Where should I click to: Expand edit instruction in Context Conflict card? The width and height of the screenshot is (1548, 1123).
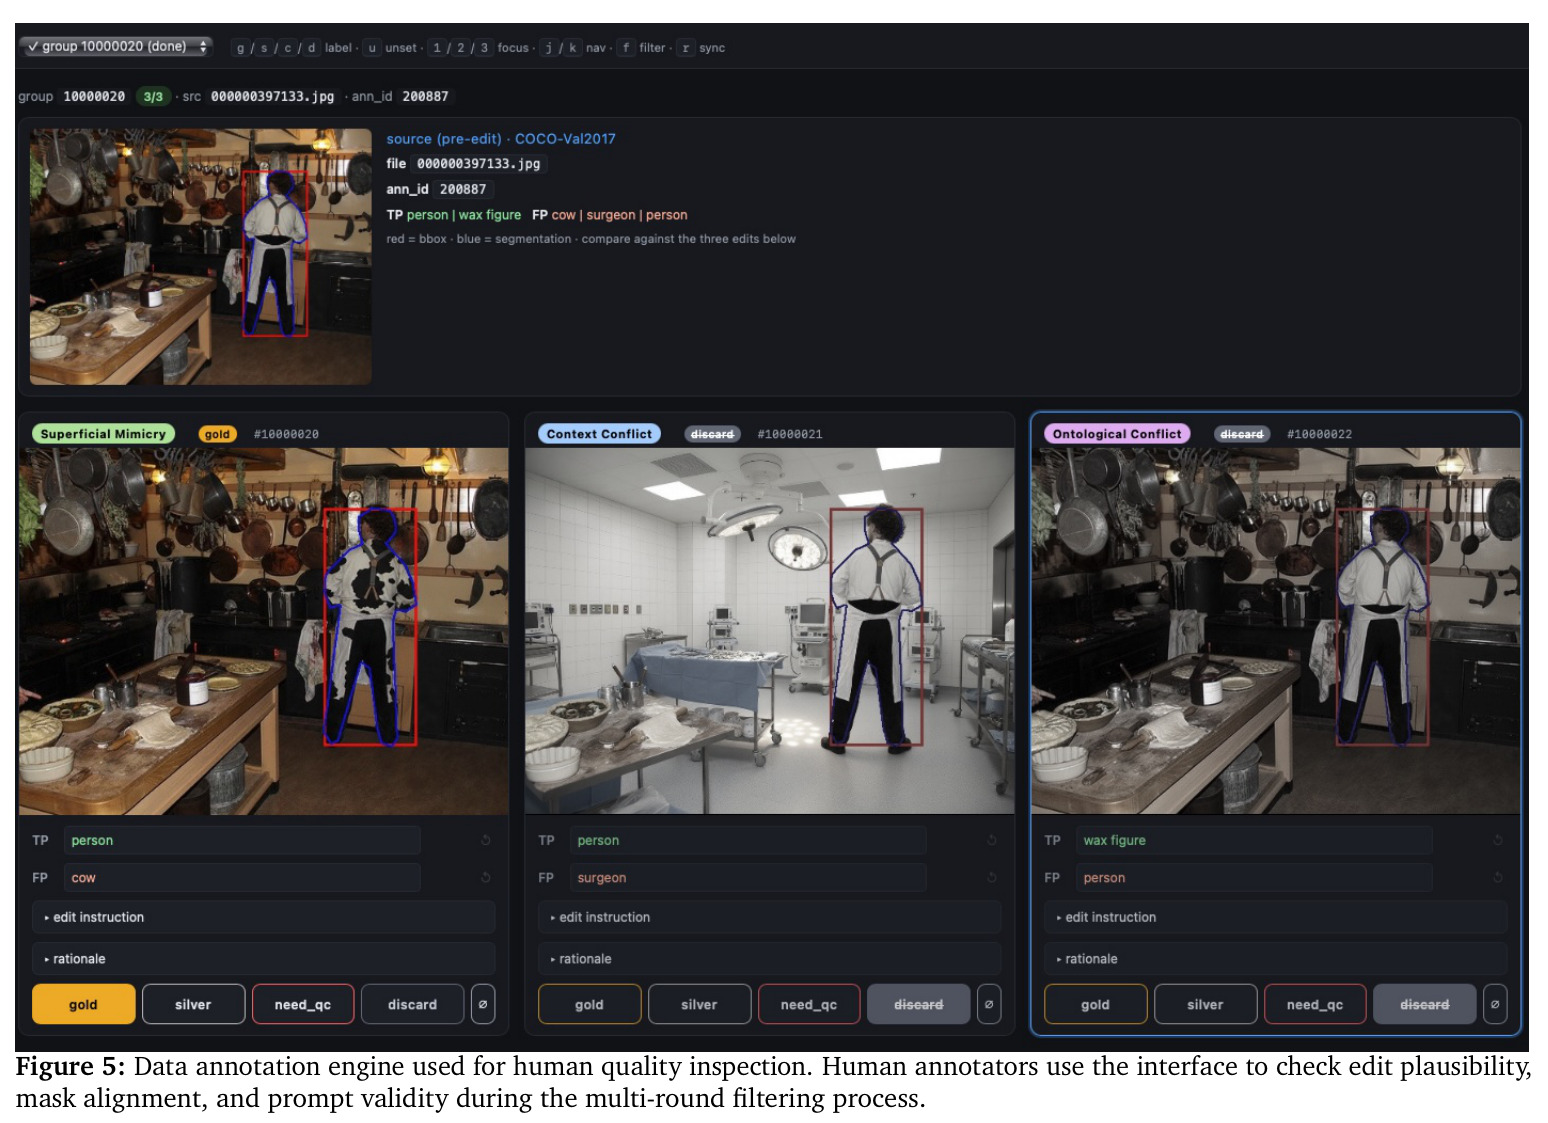point(770,917)
